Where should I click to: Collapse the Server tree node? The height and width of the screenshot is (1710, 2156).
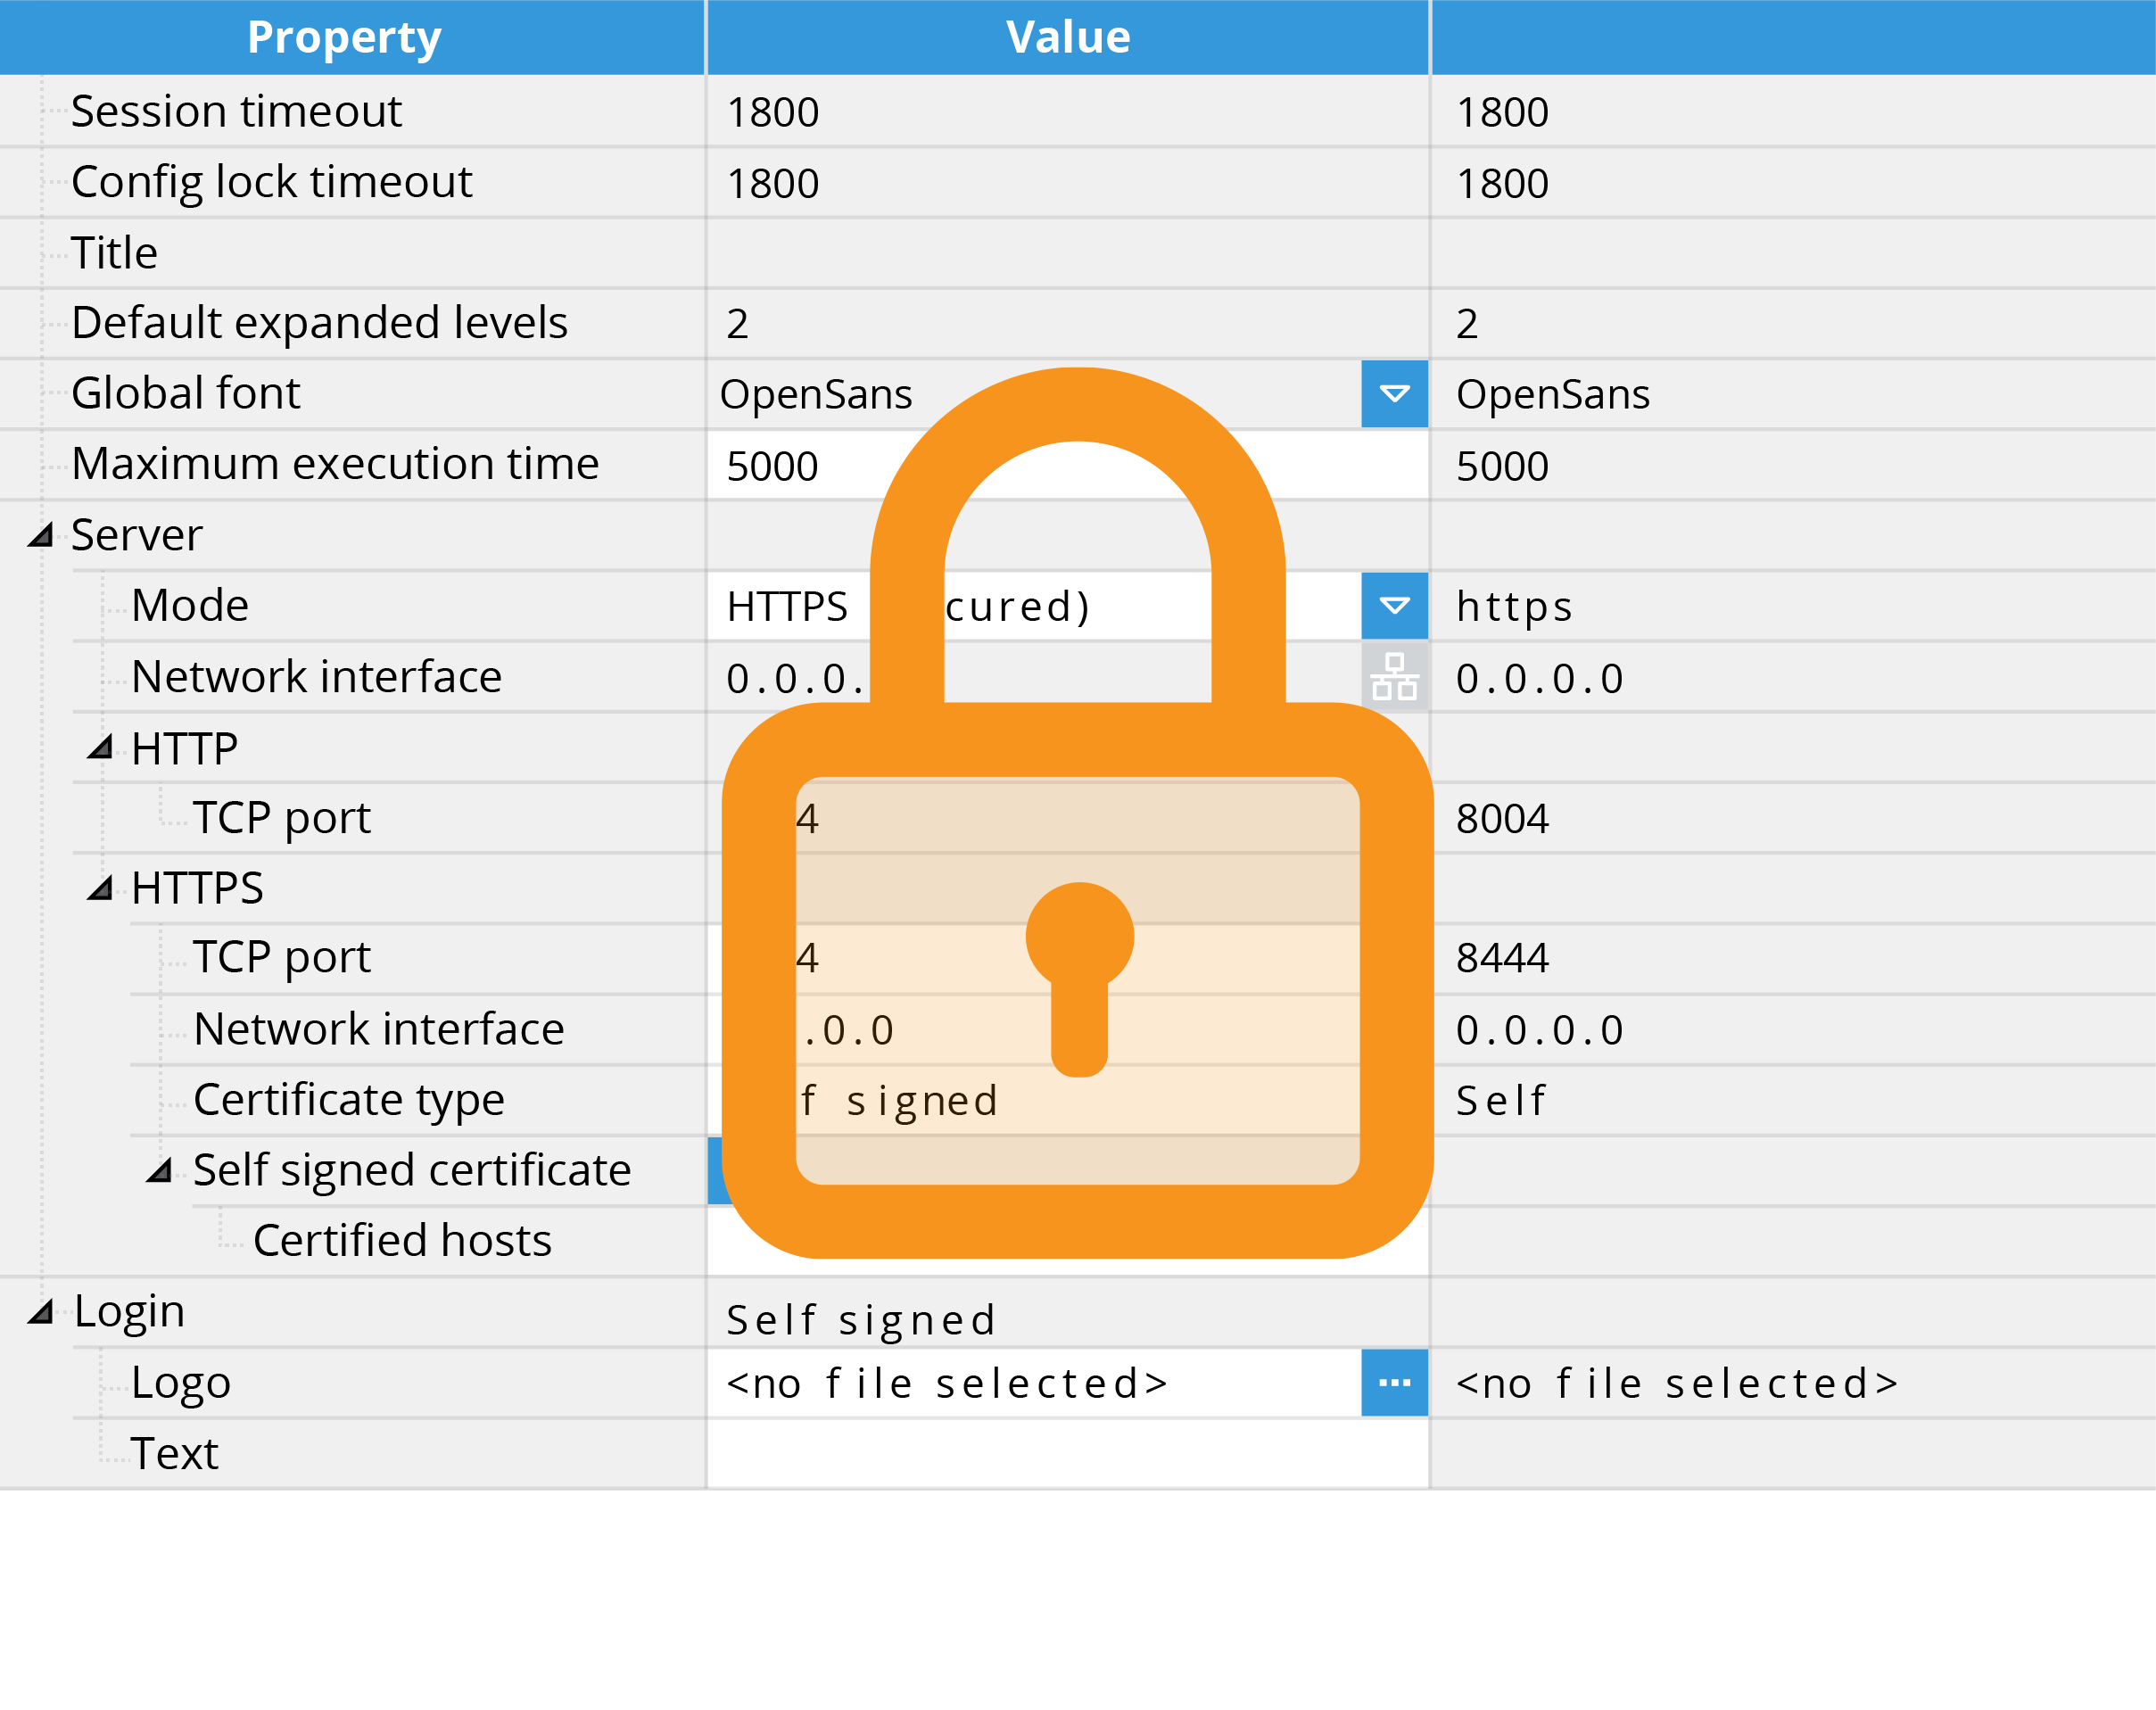click(40, 535)
